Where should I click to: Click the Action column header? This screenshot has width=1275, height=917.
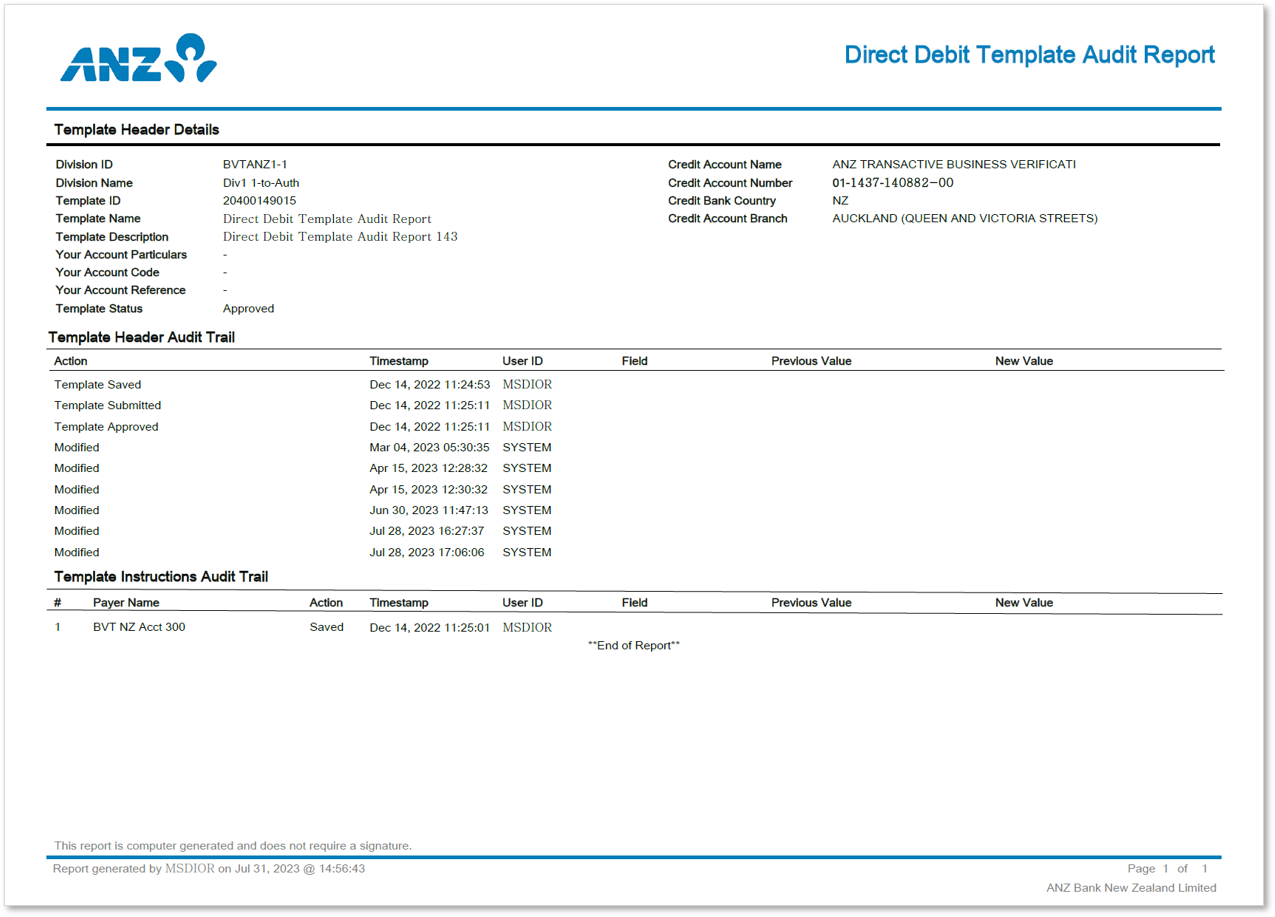coord(70,361)
